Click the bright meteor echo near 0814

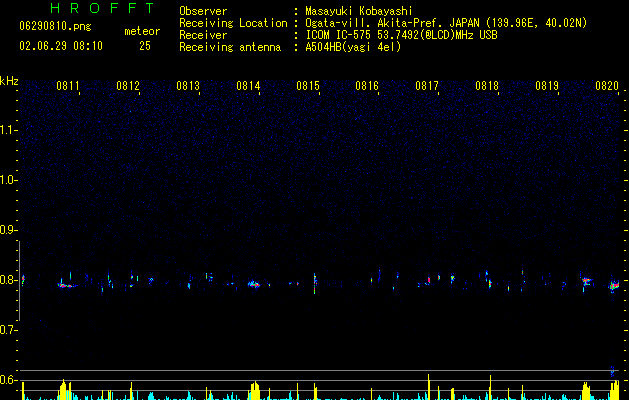254,284
